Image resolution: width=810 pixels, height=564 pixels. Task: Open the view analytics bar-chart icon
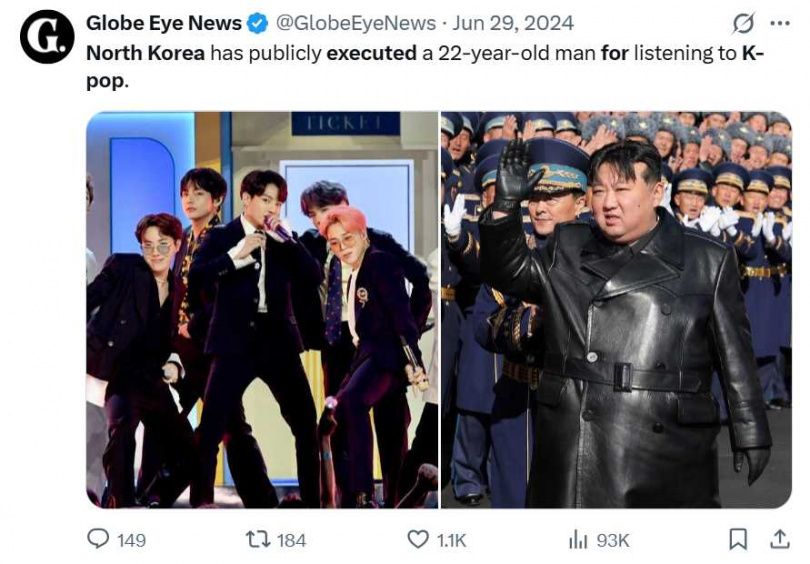(x=578, y=539)
